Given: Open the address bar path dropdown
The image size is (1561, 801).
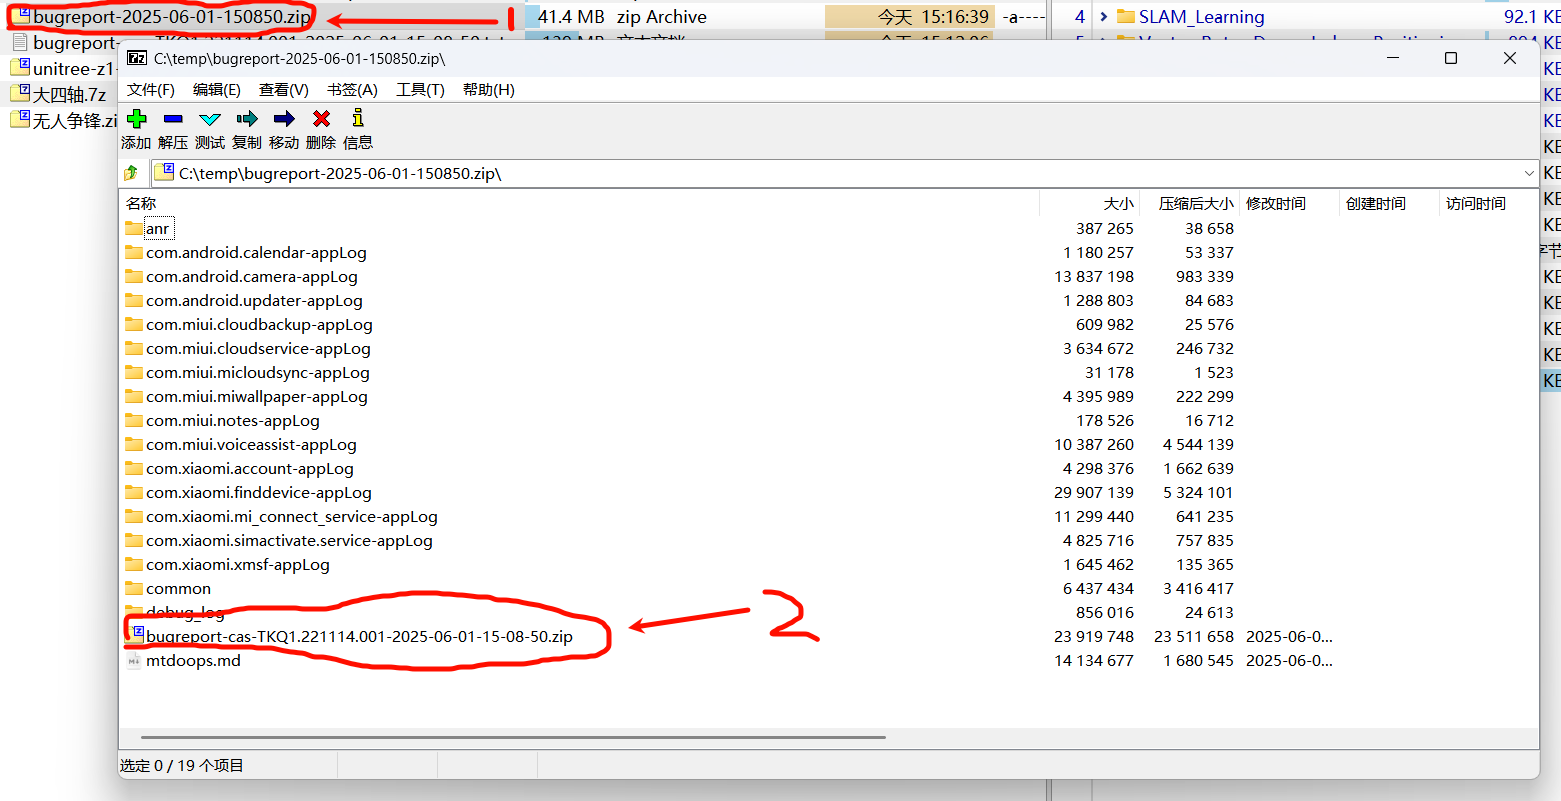Looking at the screenshot, I should pyautogui.click(x=1528, y=173).
